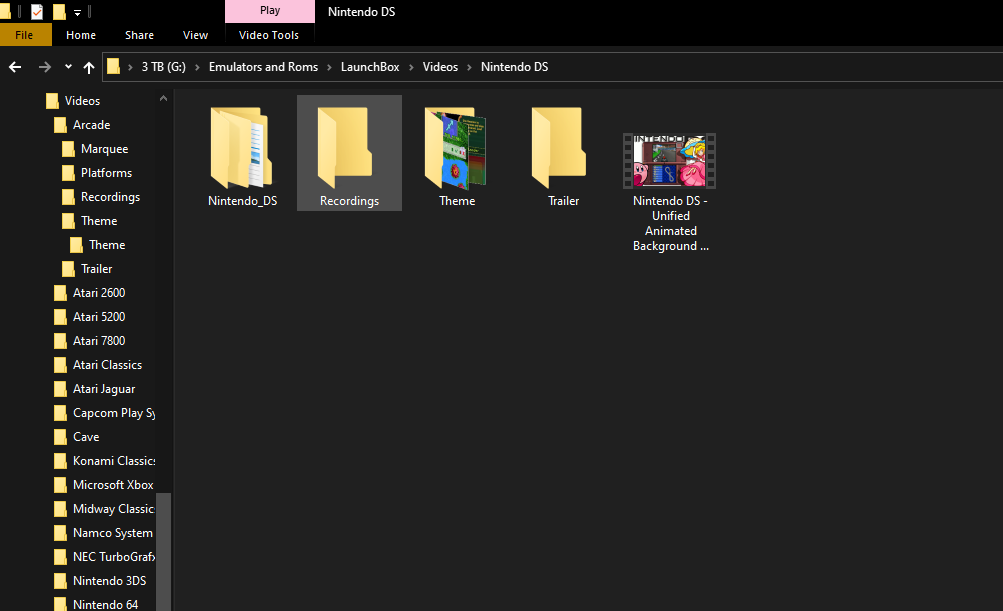1003x611 pixels.
Task: Select the Nintendo_DS folder icon
Action: pos(242,148)
